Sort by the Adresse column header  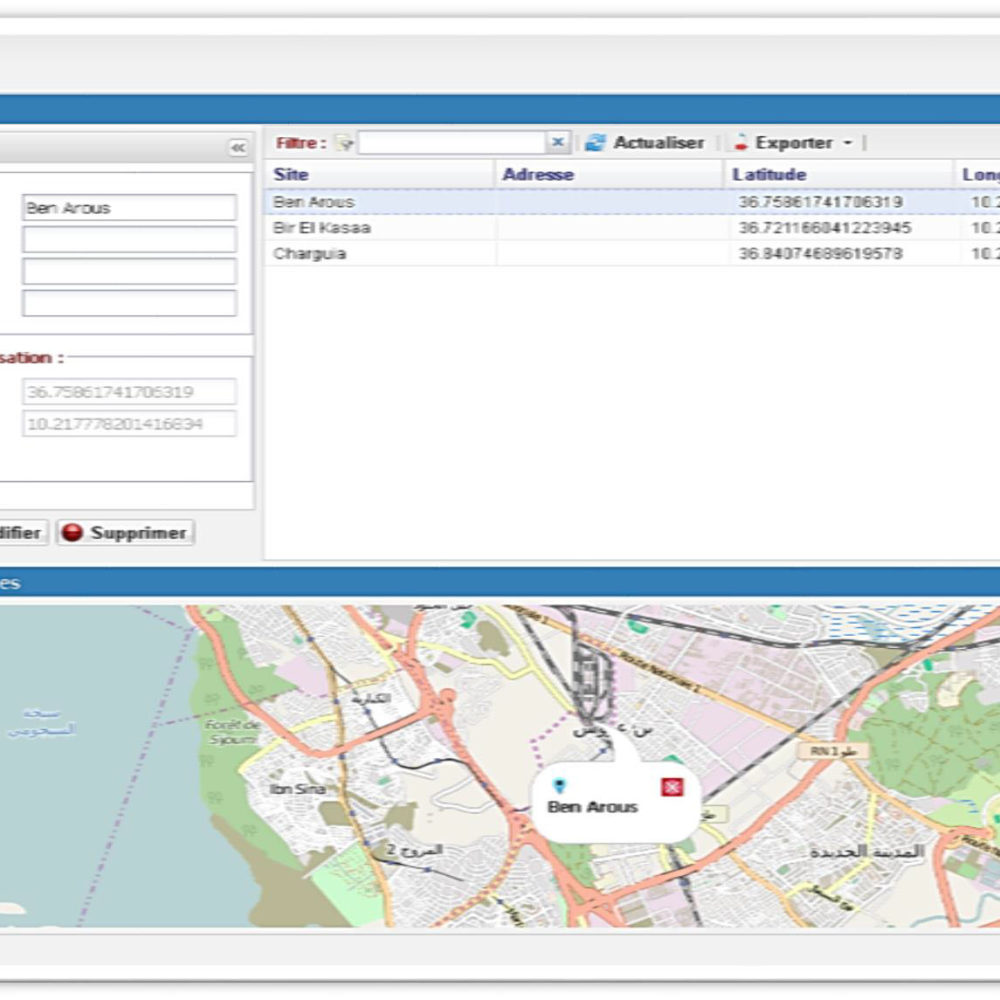pos(538,174)
